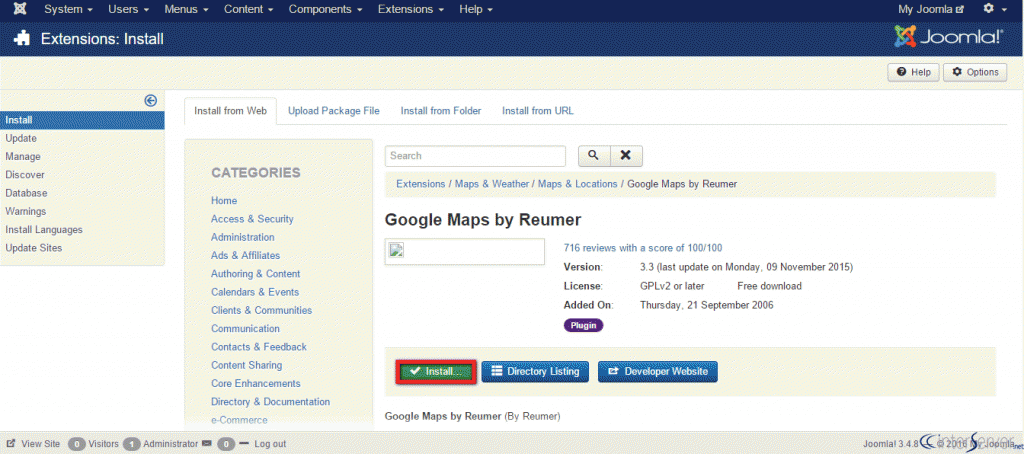1024x454 pixels.
Task: Select Contacts & Feedback category
Action: pos(259,347)
